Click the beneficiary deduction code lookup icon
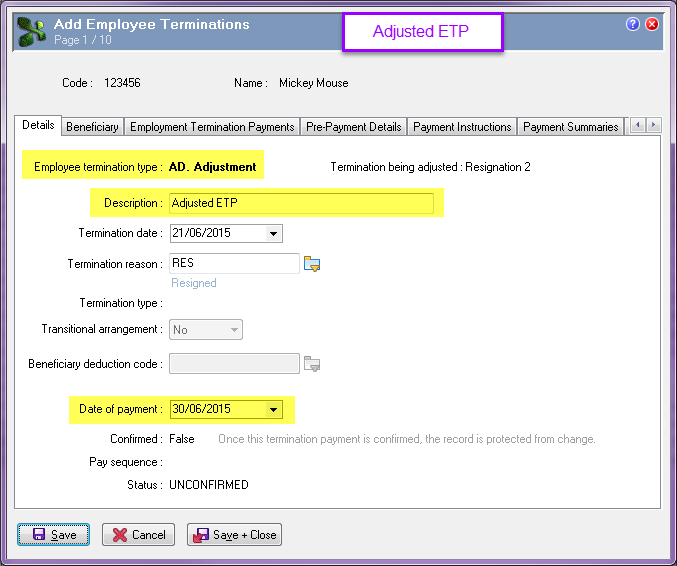This screenshot has width=677, height=566. (x=312, y=364)
